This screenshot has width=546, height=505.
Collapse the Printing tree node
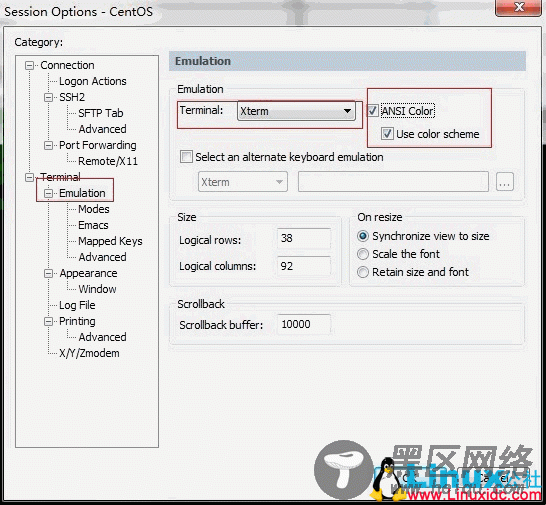(x=48, y=321)
